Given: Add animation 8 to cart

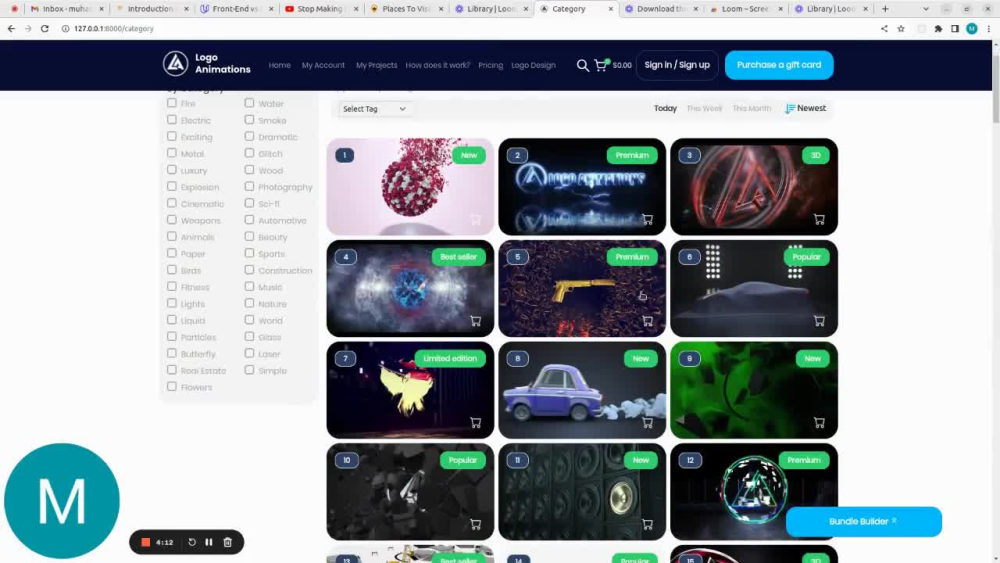Looking at the screenshot, I should 647,423.
